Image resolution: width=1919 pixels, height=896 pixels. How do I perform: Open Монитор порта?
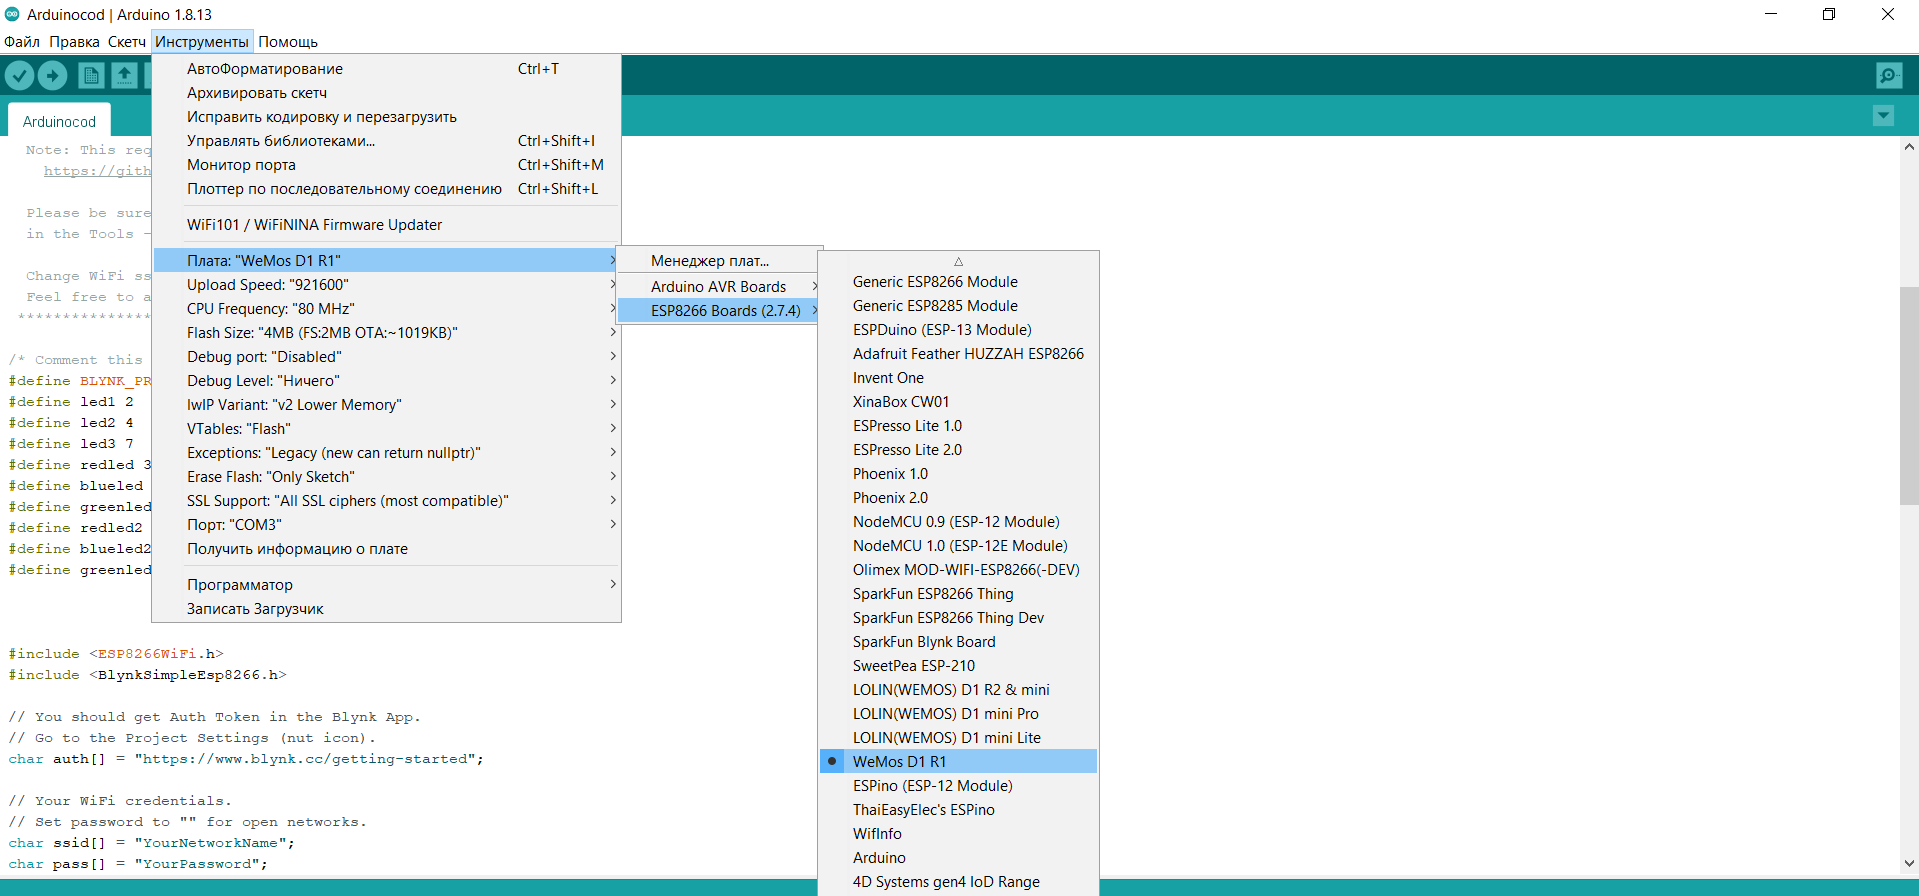click(386, 165)
